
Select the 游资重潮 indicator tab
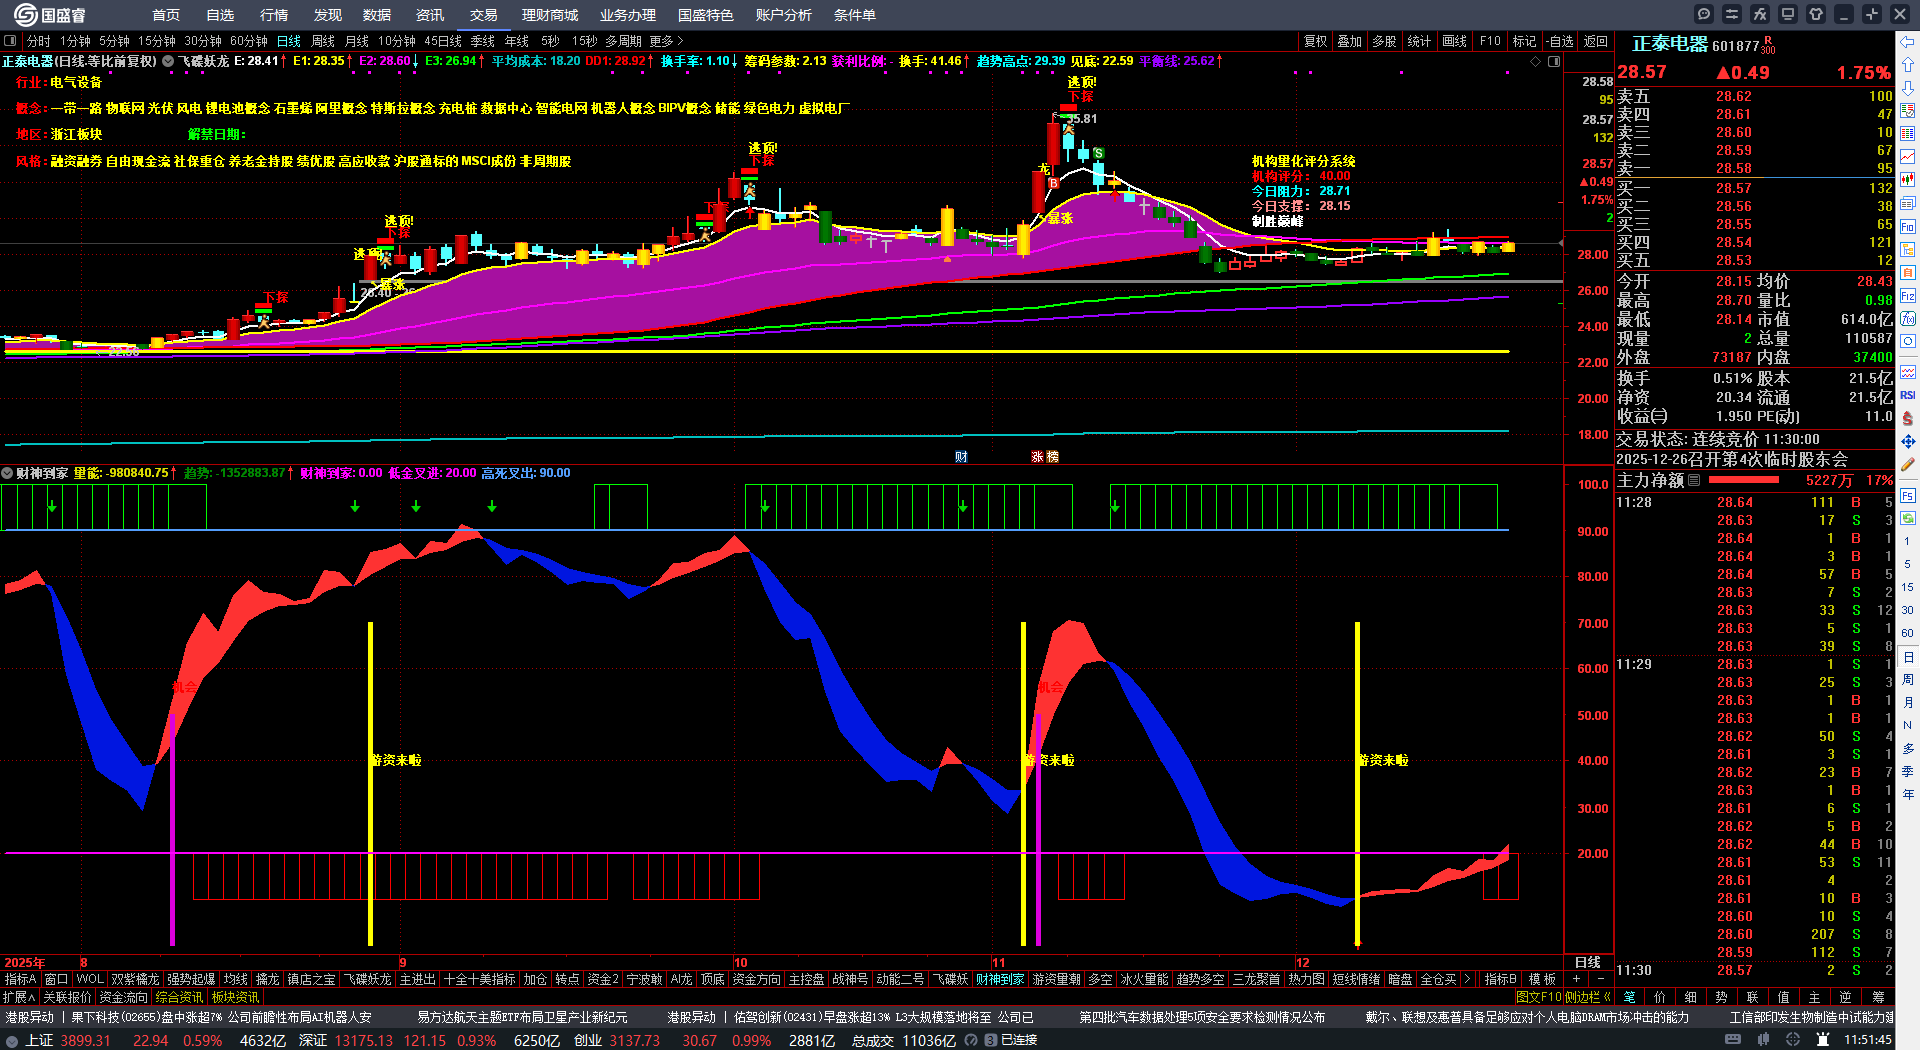(1056, 979)
